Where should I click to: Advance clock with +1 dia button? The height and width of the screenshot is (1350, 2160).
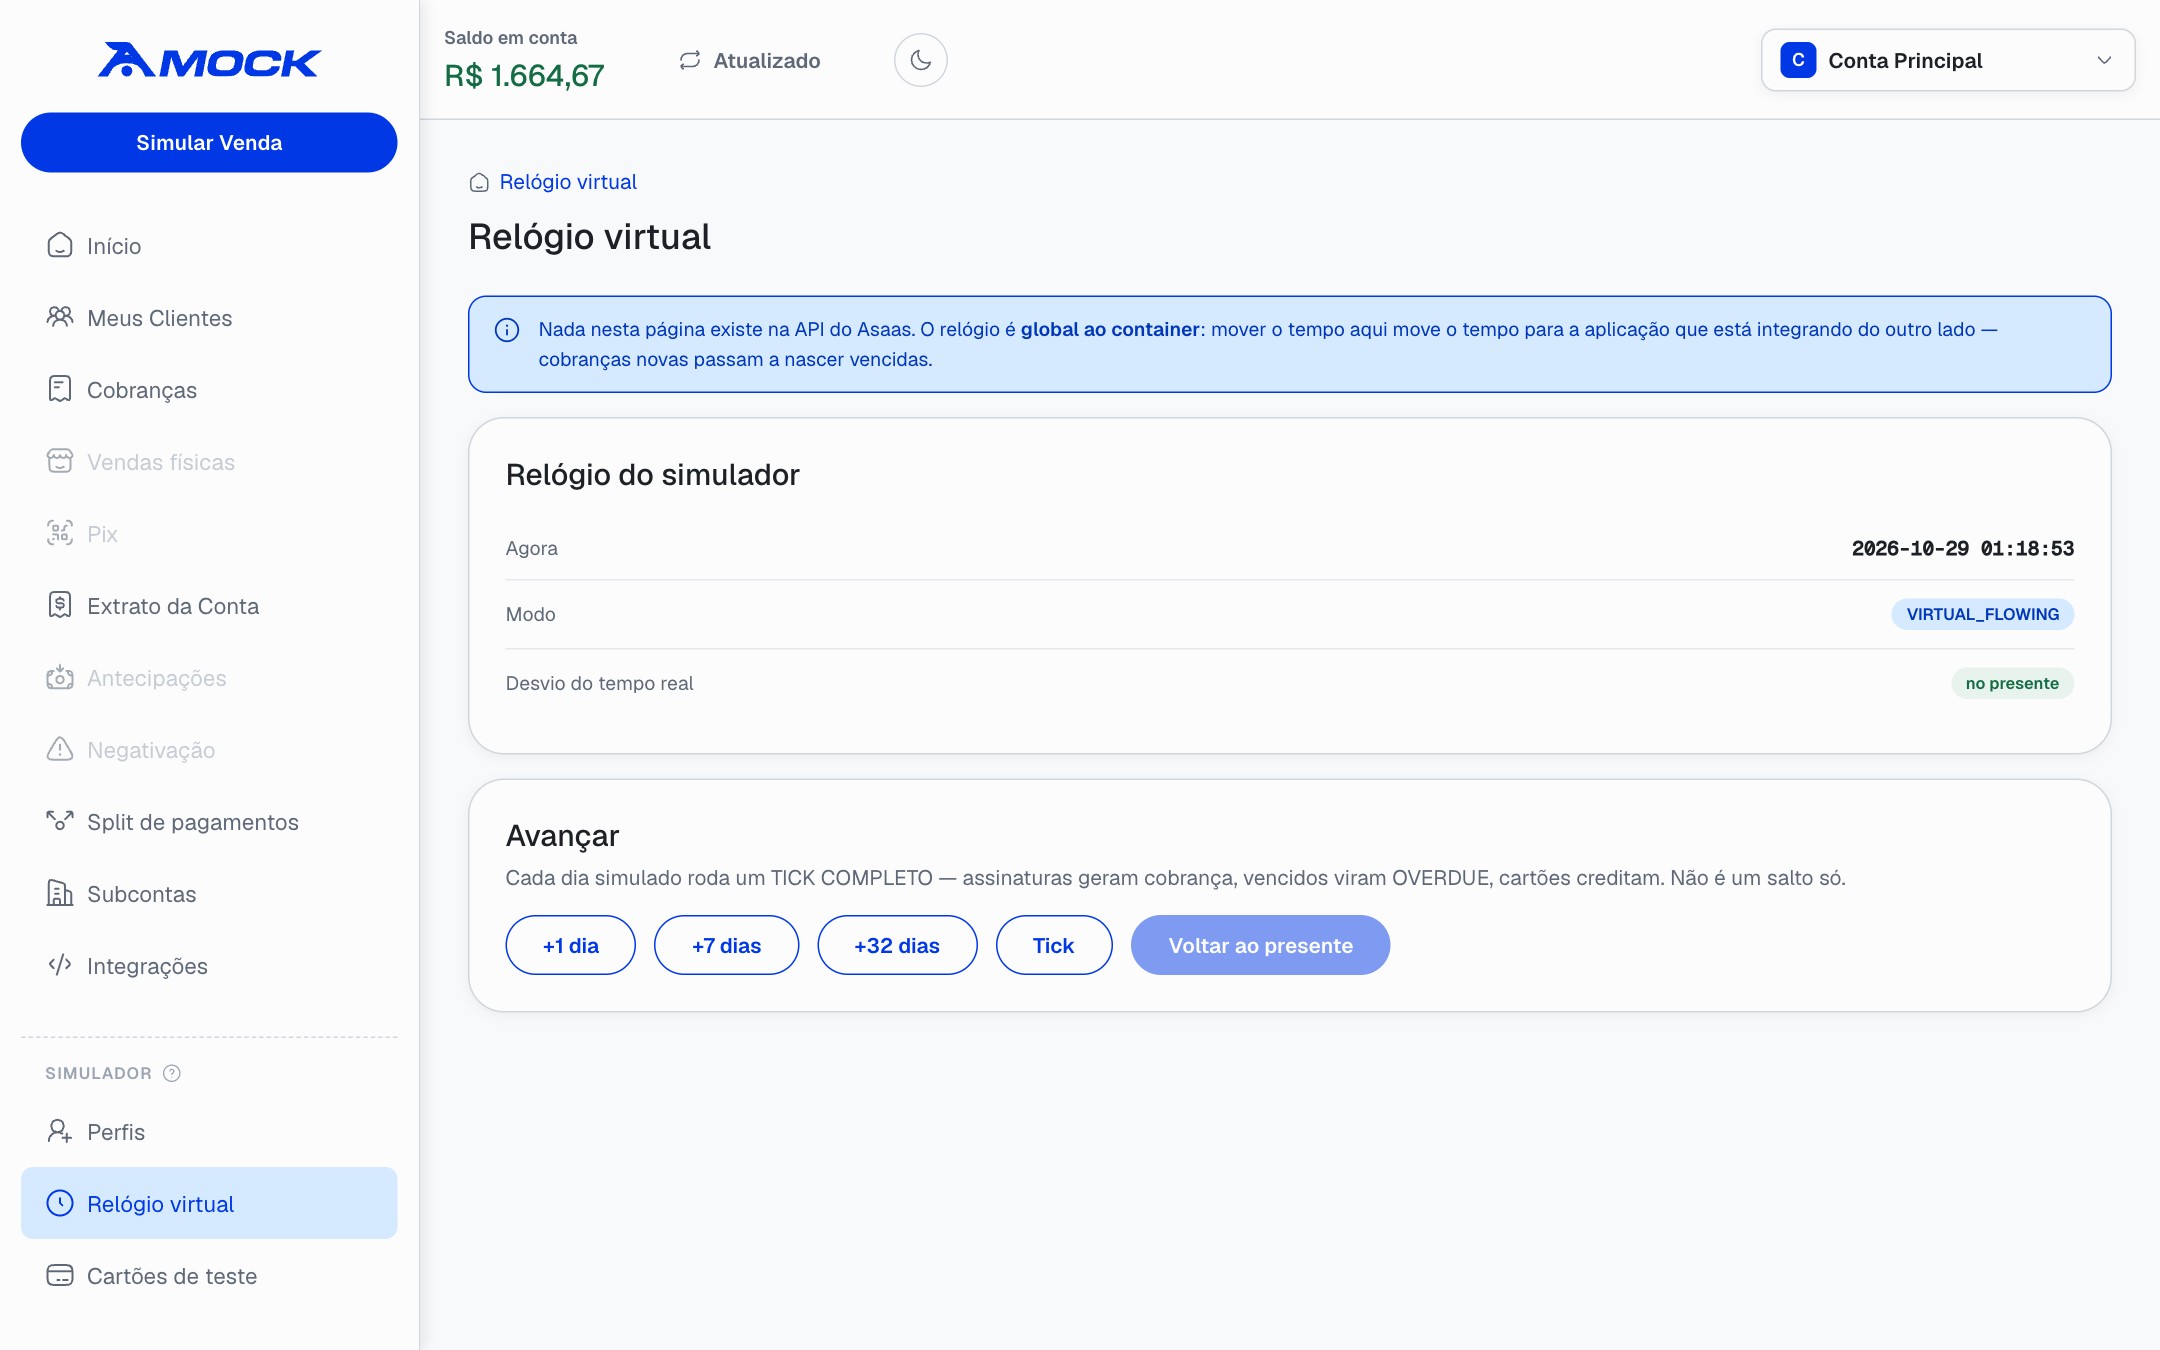[570, 945]
